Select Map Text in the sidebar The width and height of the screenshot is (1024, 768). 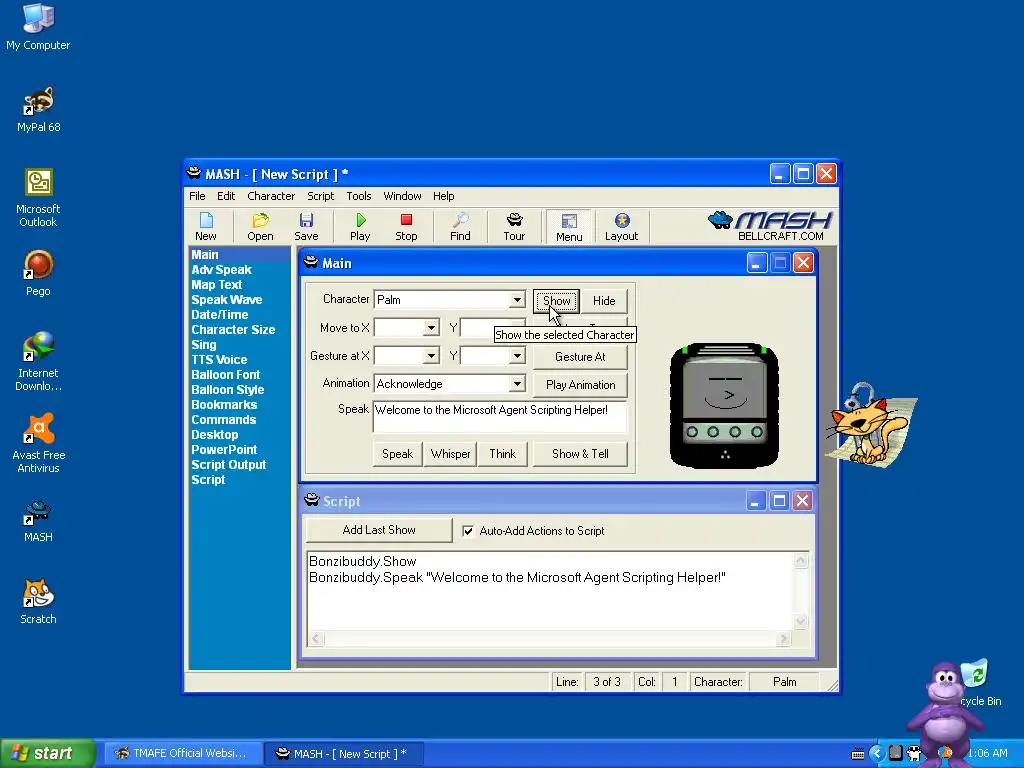[216, 285]
